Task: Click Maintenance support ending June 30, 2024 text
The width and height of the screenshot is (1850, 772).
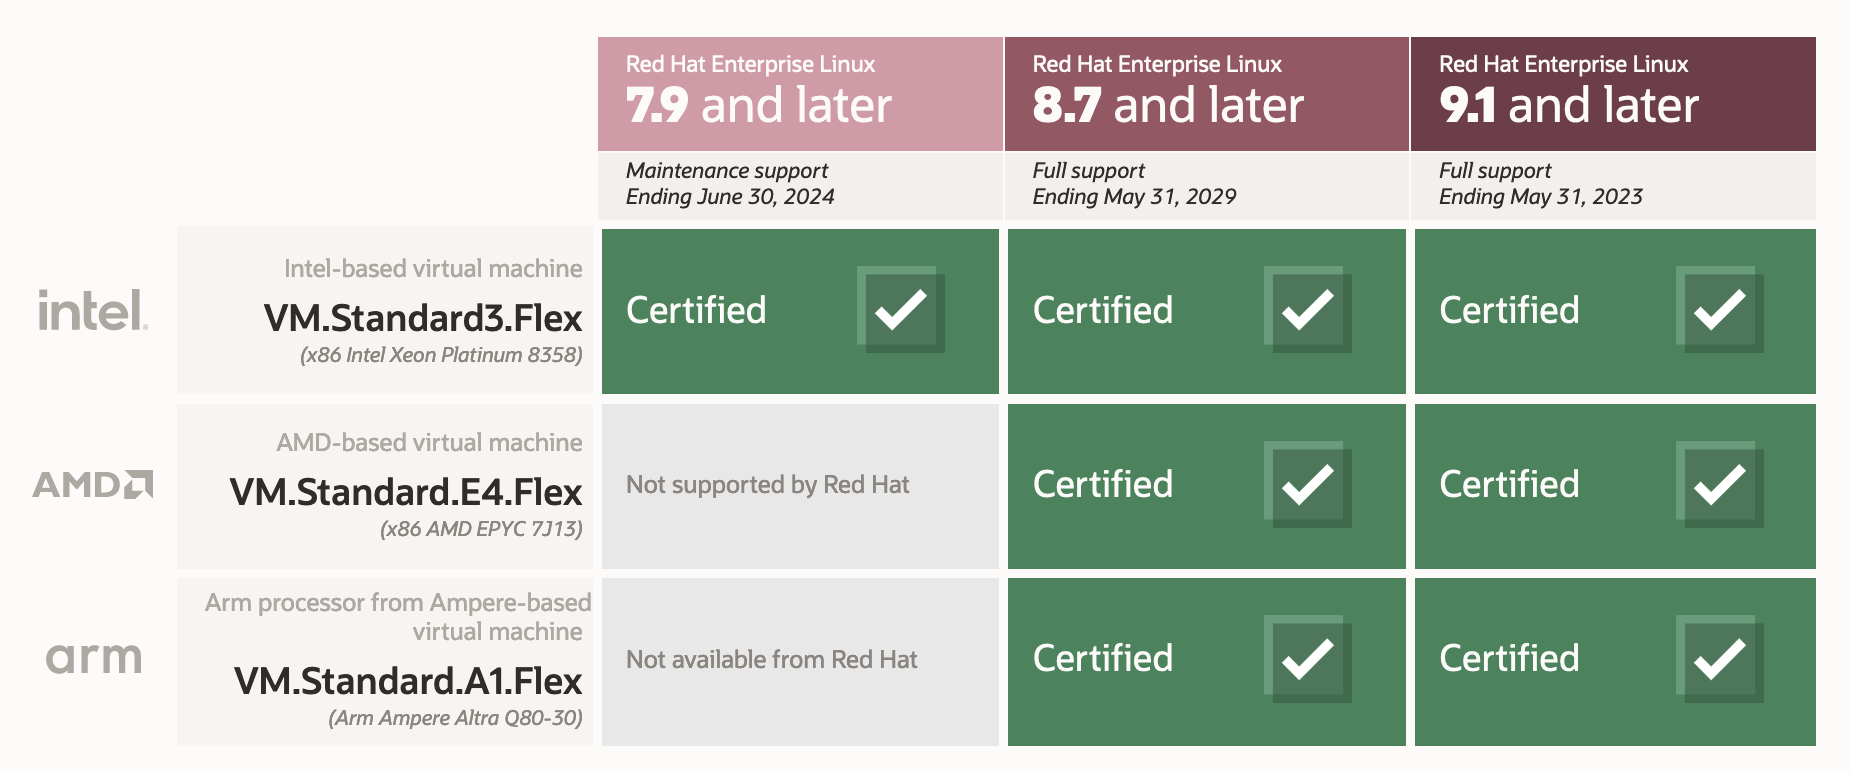Action: [730, 184]
